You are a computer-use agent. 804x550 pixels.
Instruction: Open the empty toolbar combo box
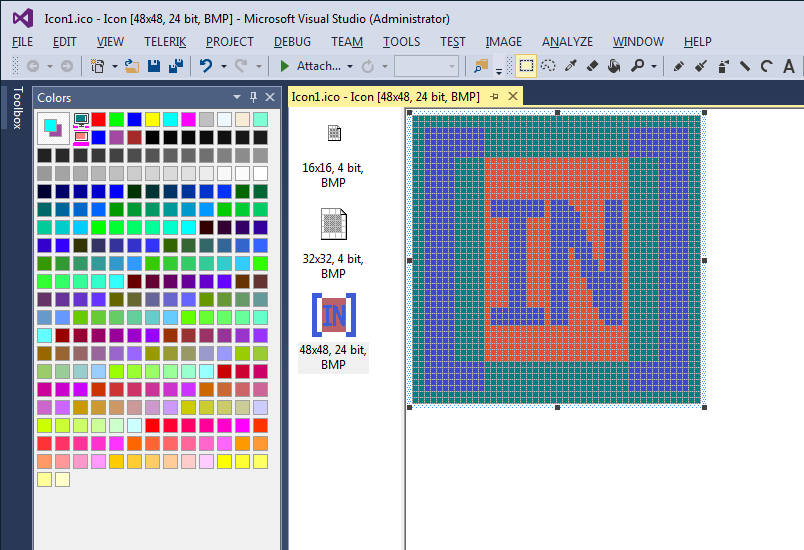426,66
